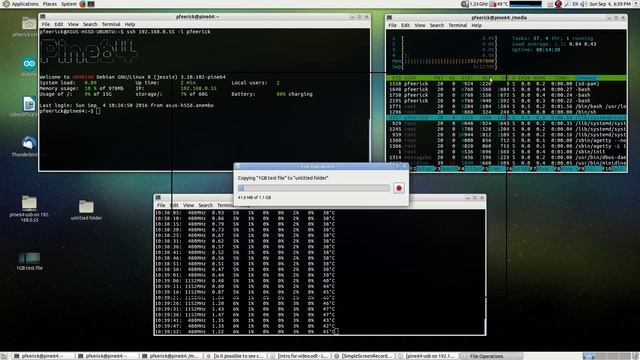Open File menu in SSH login terminal
Image resolution: width=640 pixels, height=360 pixels.
tap(46, 24)
